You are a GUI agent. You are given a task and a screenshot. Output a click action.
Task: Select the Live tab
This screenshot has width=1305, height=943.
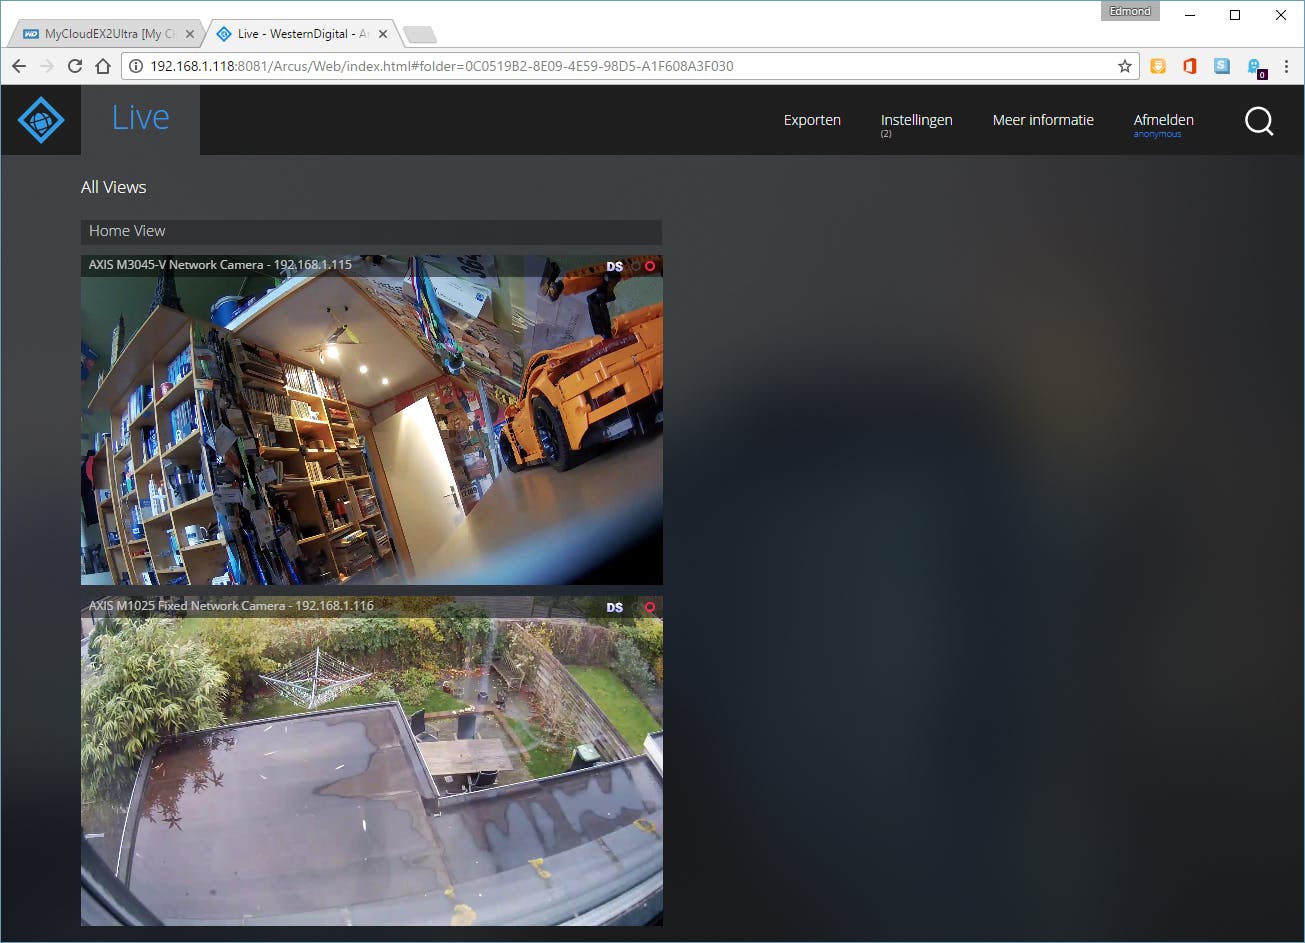pos(140,119)
